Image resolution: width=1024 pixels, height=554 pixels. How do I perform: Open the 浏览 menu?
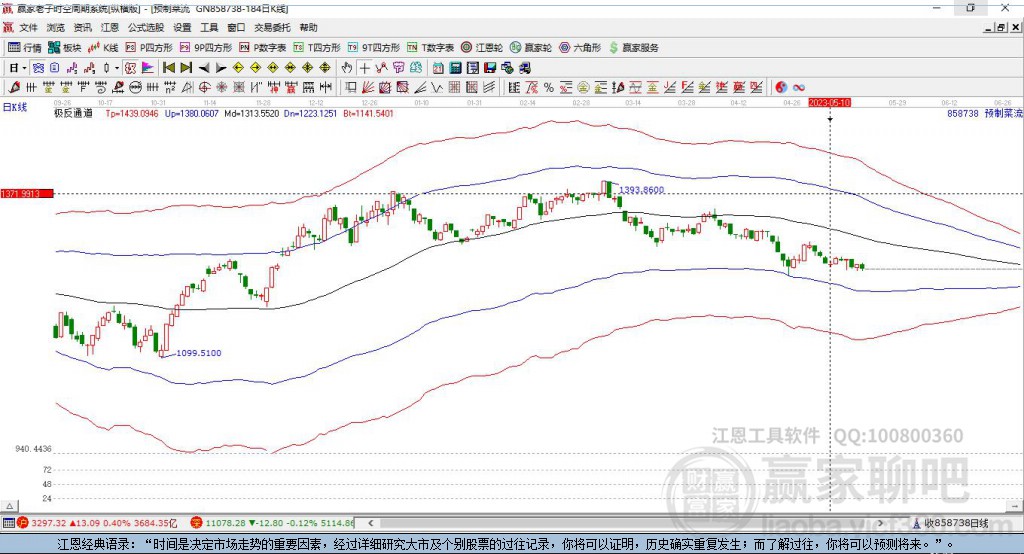(56, 27)
